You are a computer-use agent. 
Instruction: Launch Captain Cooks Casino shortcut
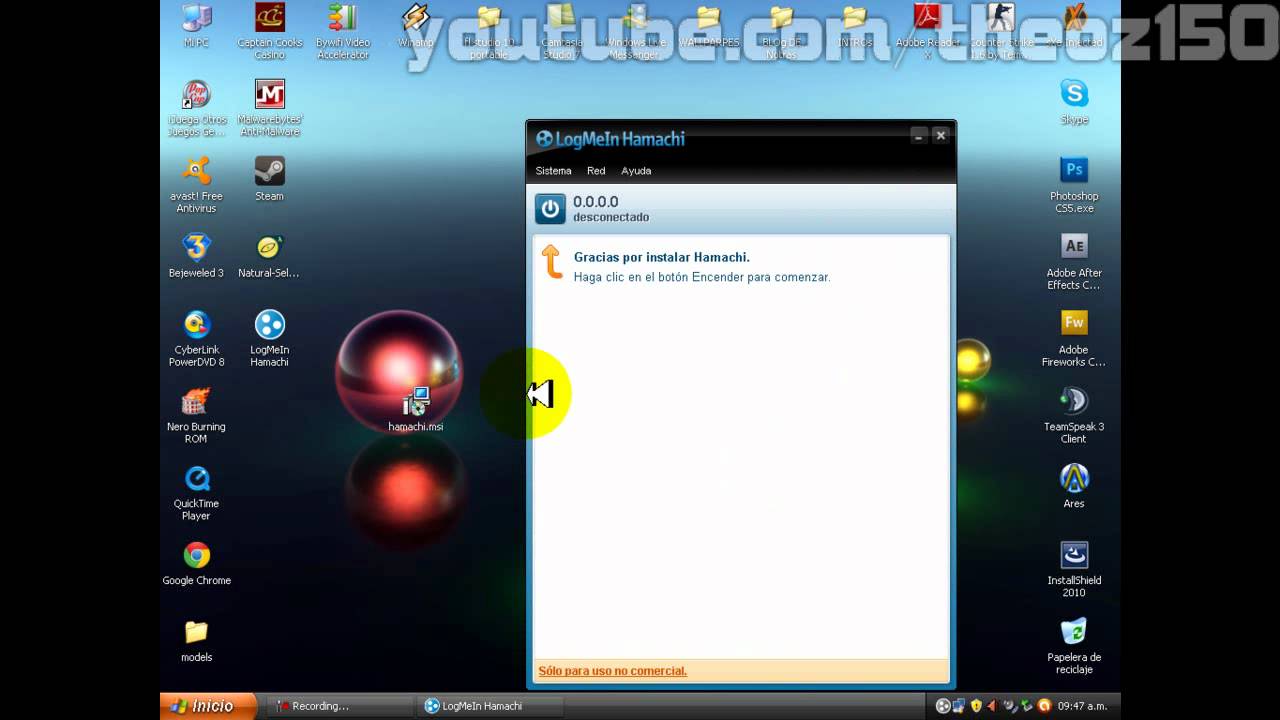point(269,32)
